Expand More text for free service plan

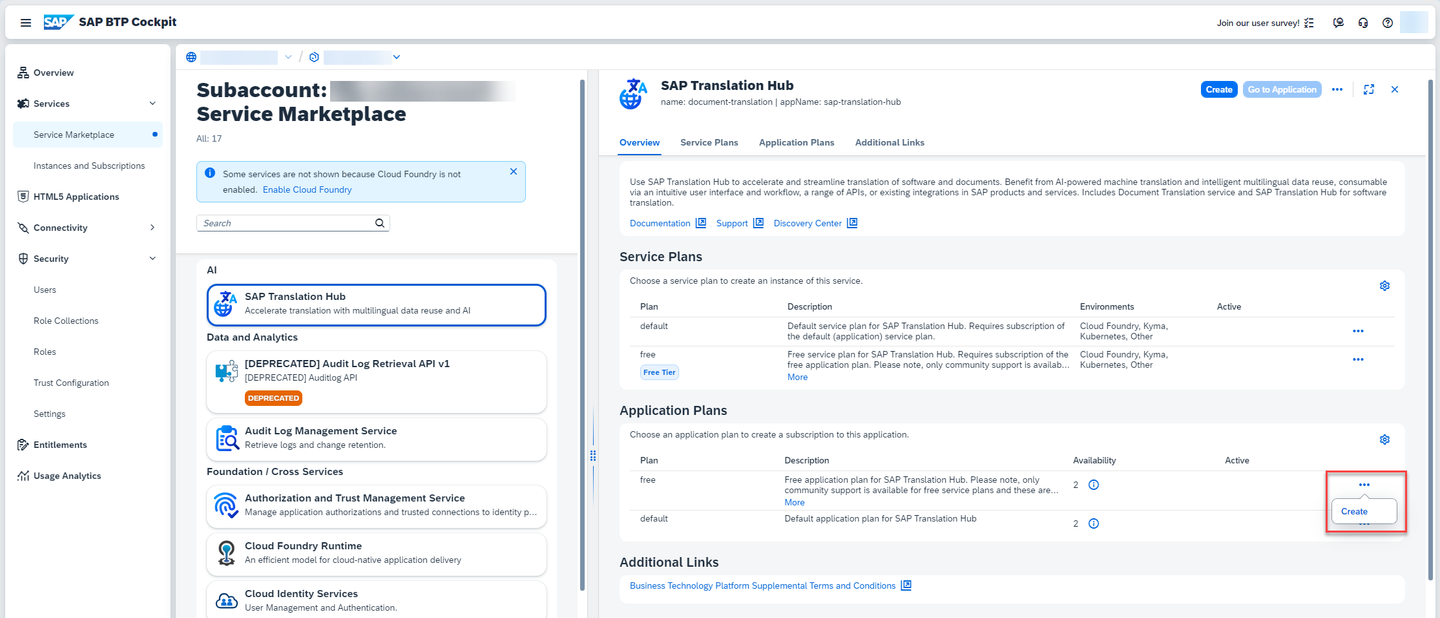797,377
